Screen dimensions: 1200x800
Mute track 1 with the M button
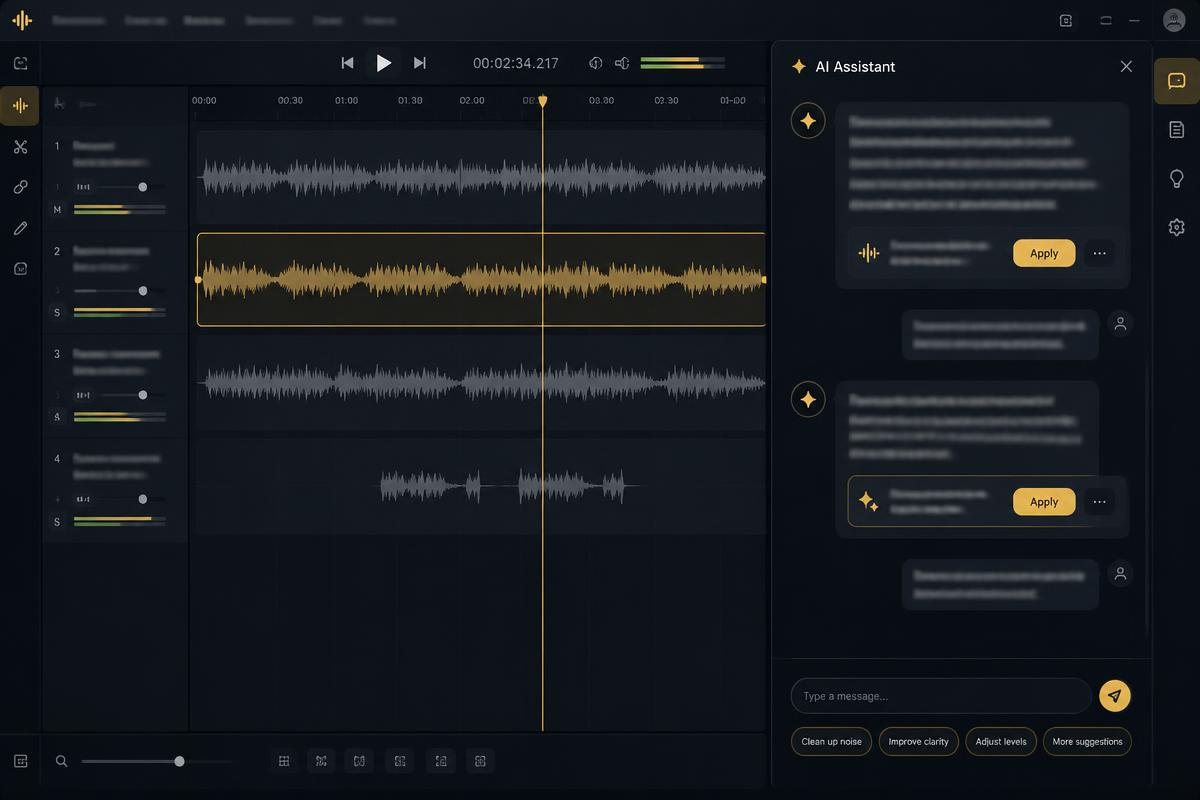pos(57,209)
